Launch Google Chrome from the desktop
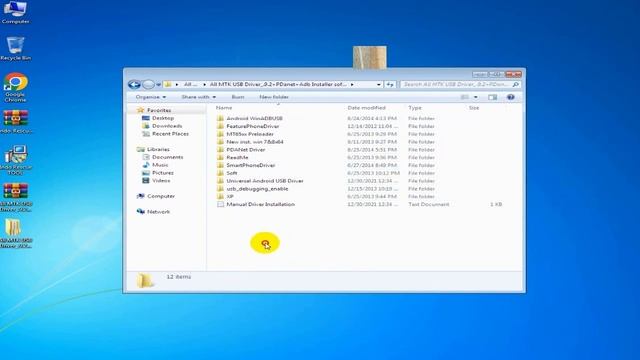The height and width of the screenshot is (360, 640). pos(16,87)
